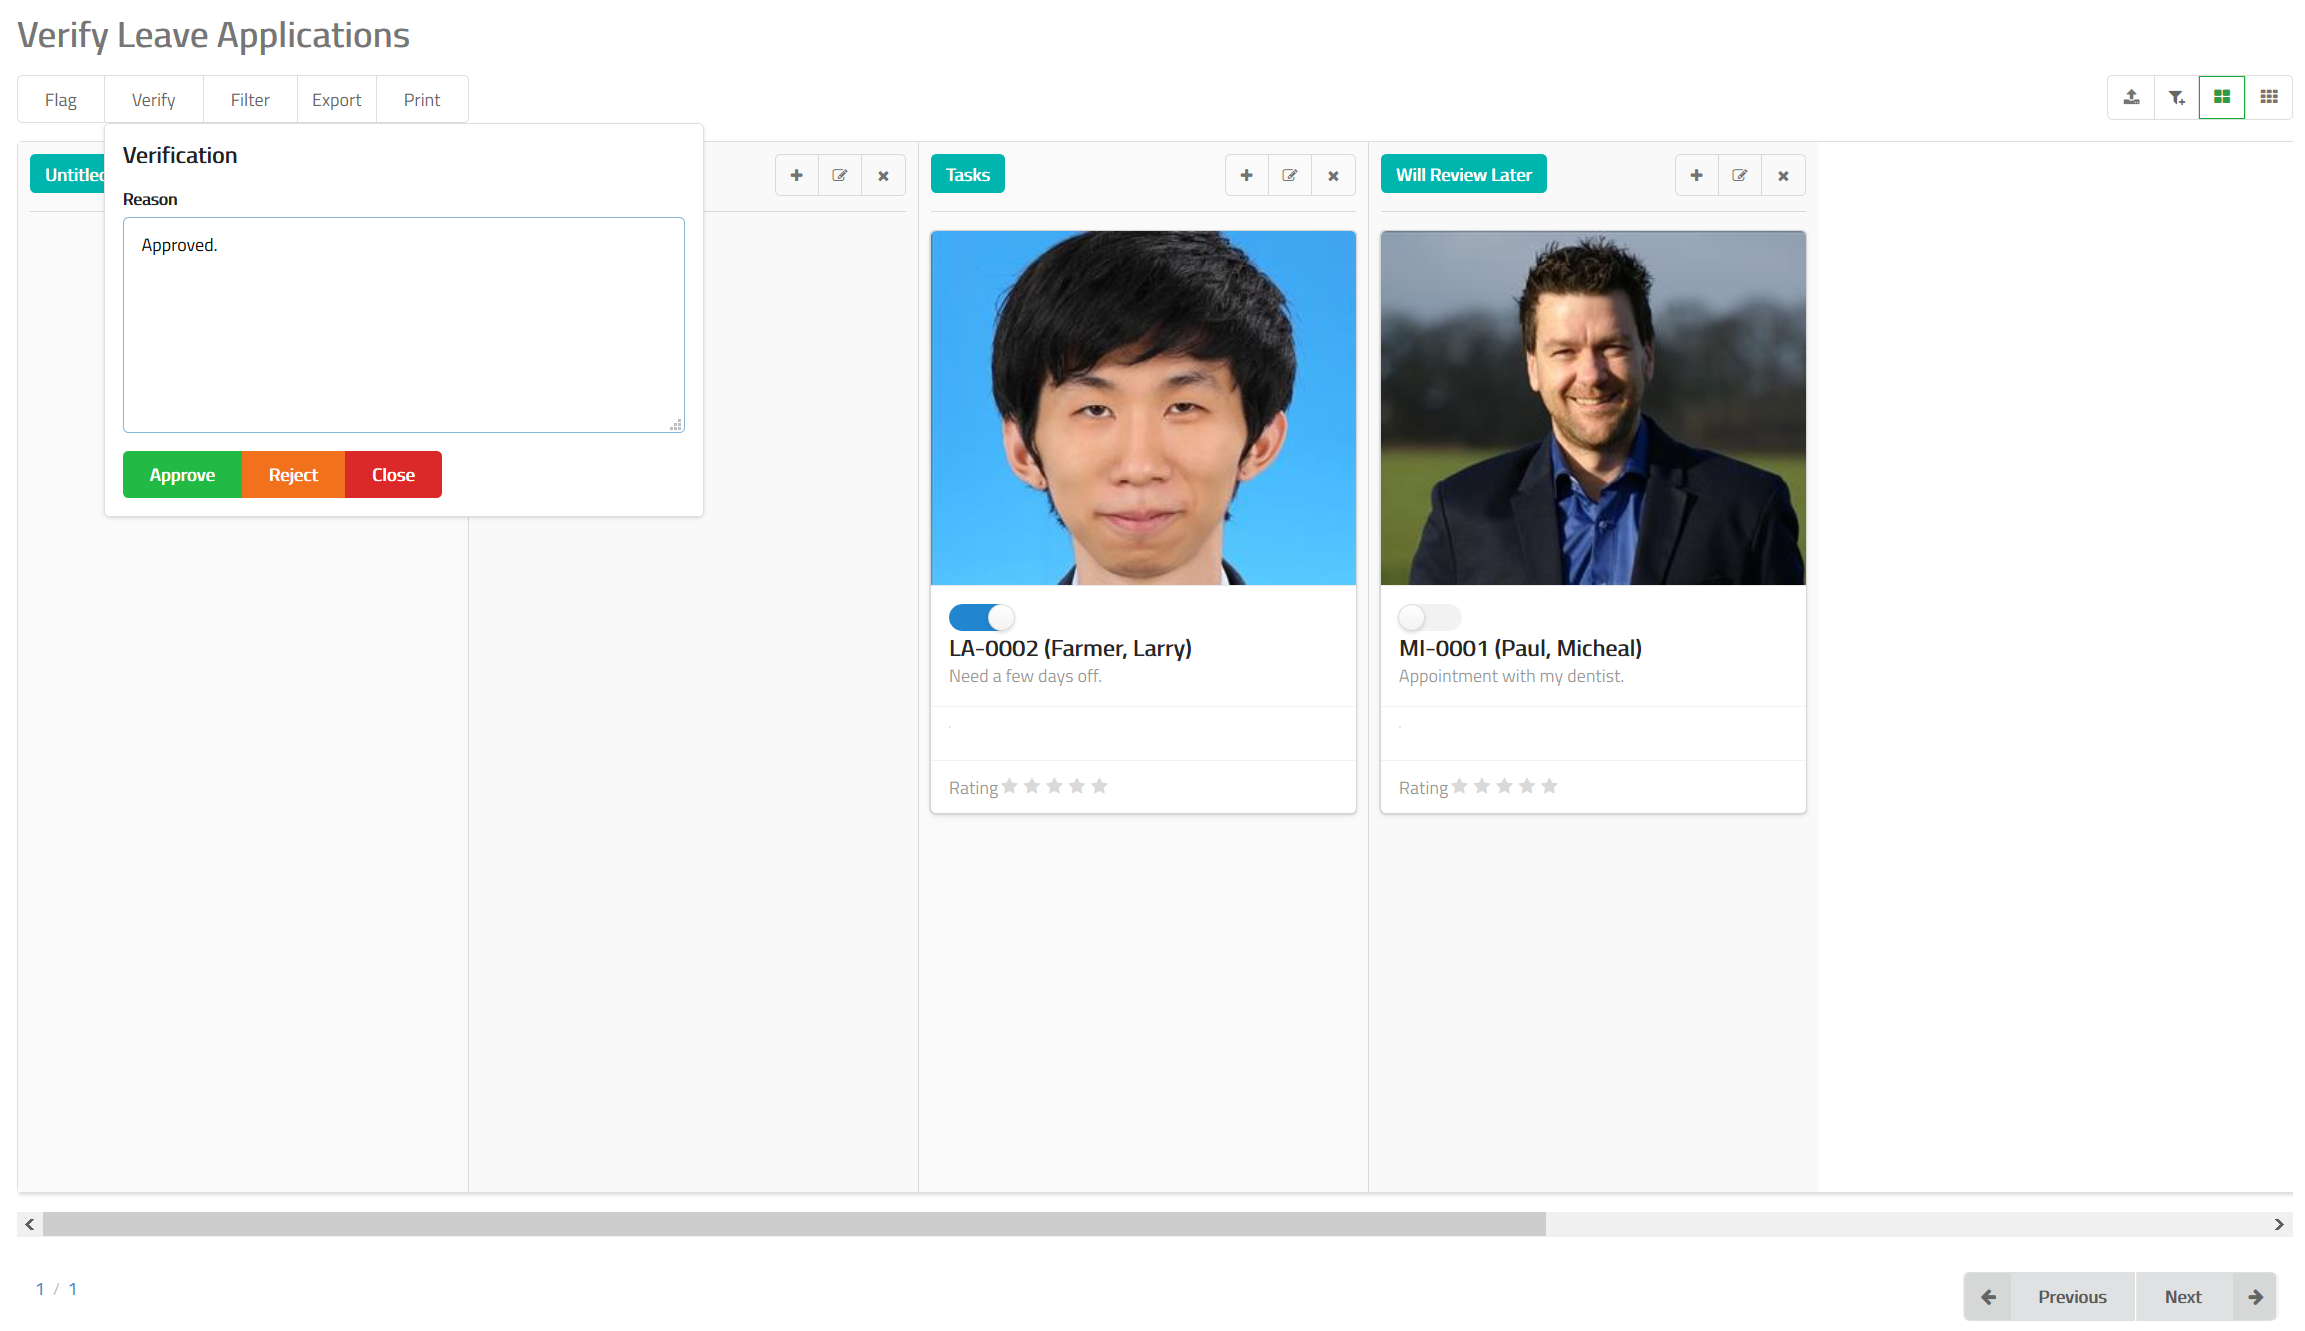Edit the Will Review Later column
The height and width of the screenshot is (1331, 2305).
(x=1739, y=175)
